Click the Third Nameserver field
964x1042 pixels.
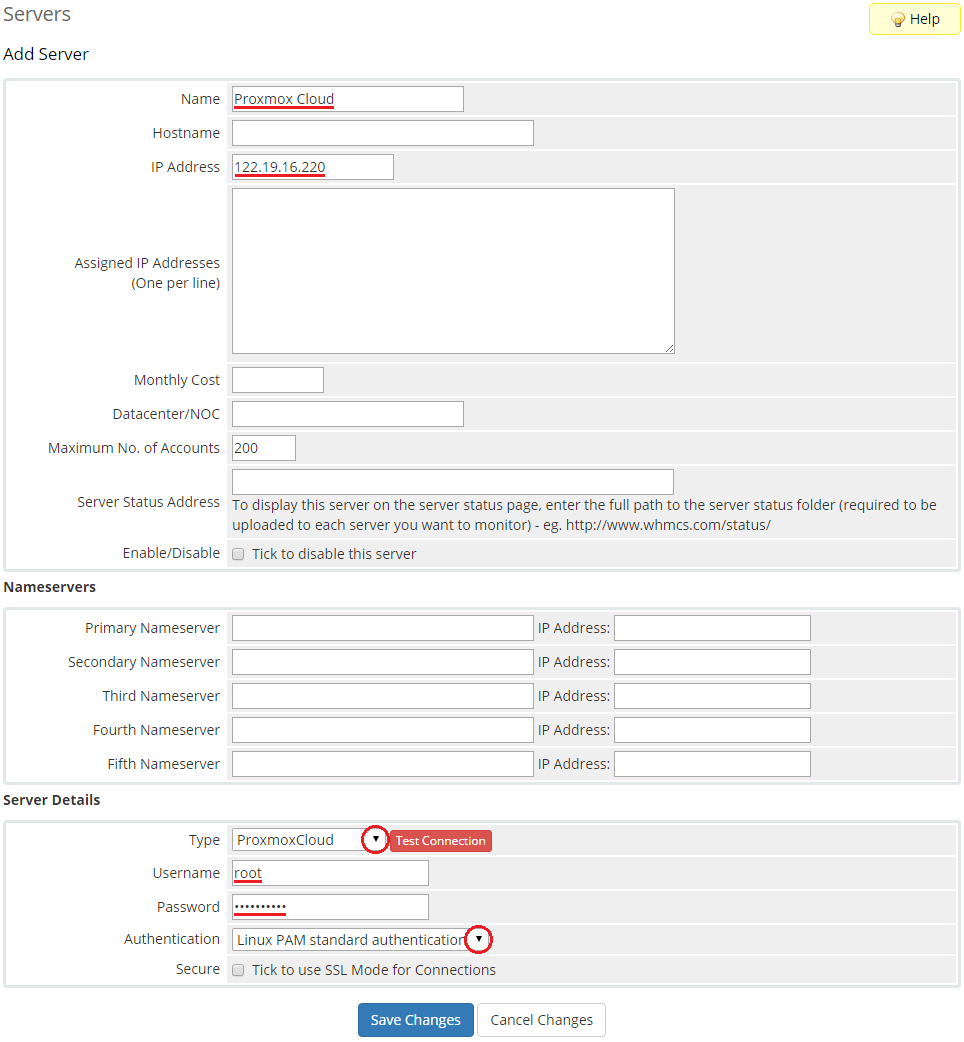[x=383, y=696]
